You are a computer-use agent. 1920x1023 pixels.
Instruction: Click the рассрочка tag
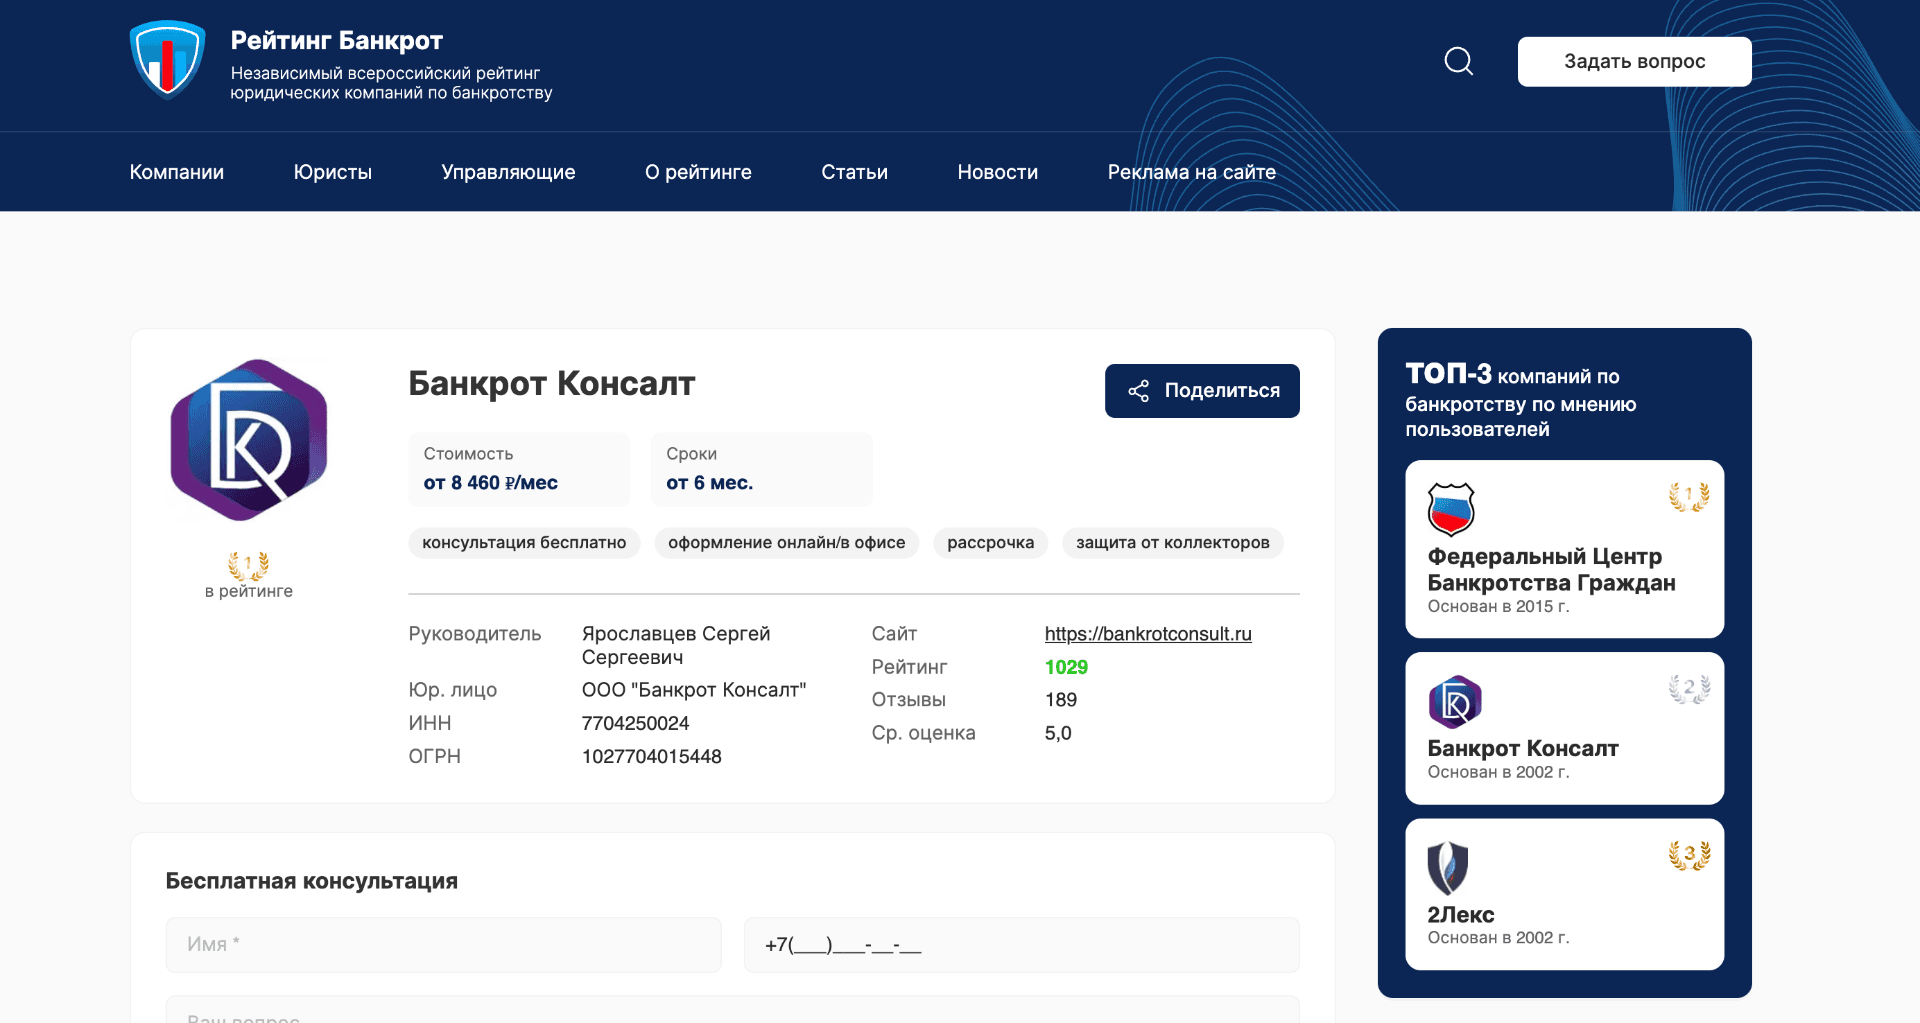pos(990,543)
